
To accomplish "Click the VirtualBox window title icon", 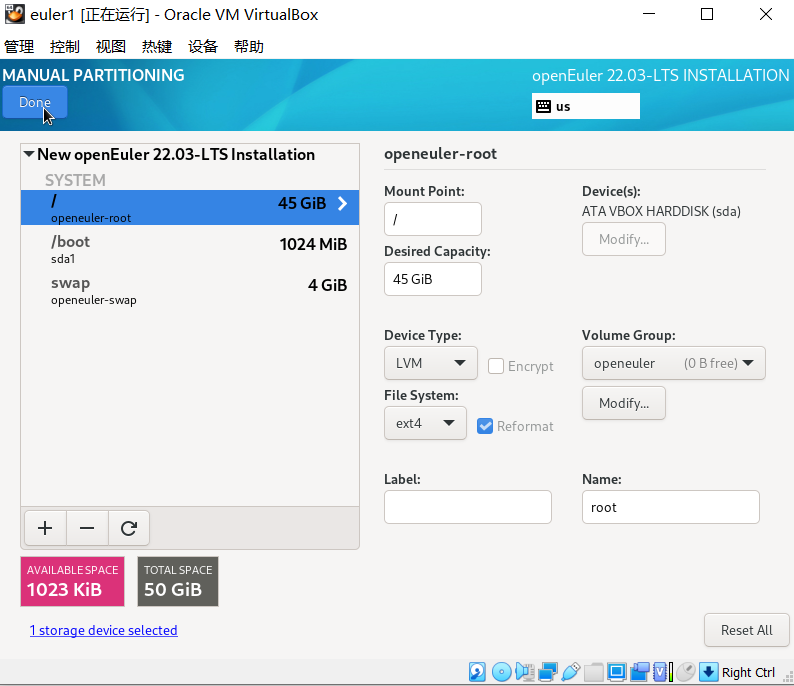I will (x=14, y=14).
